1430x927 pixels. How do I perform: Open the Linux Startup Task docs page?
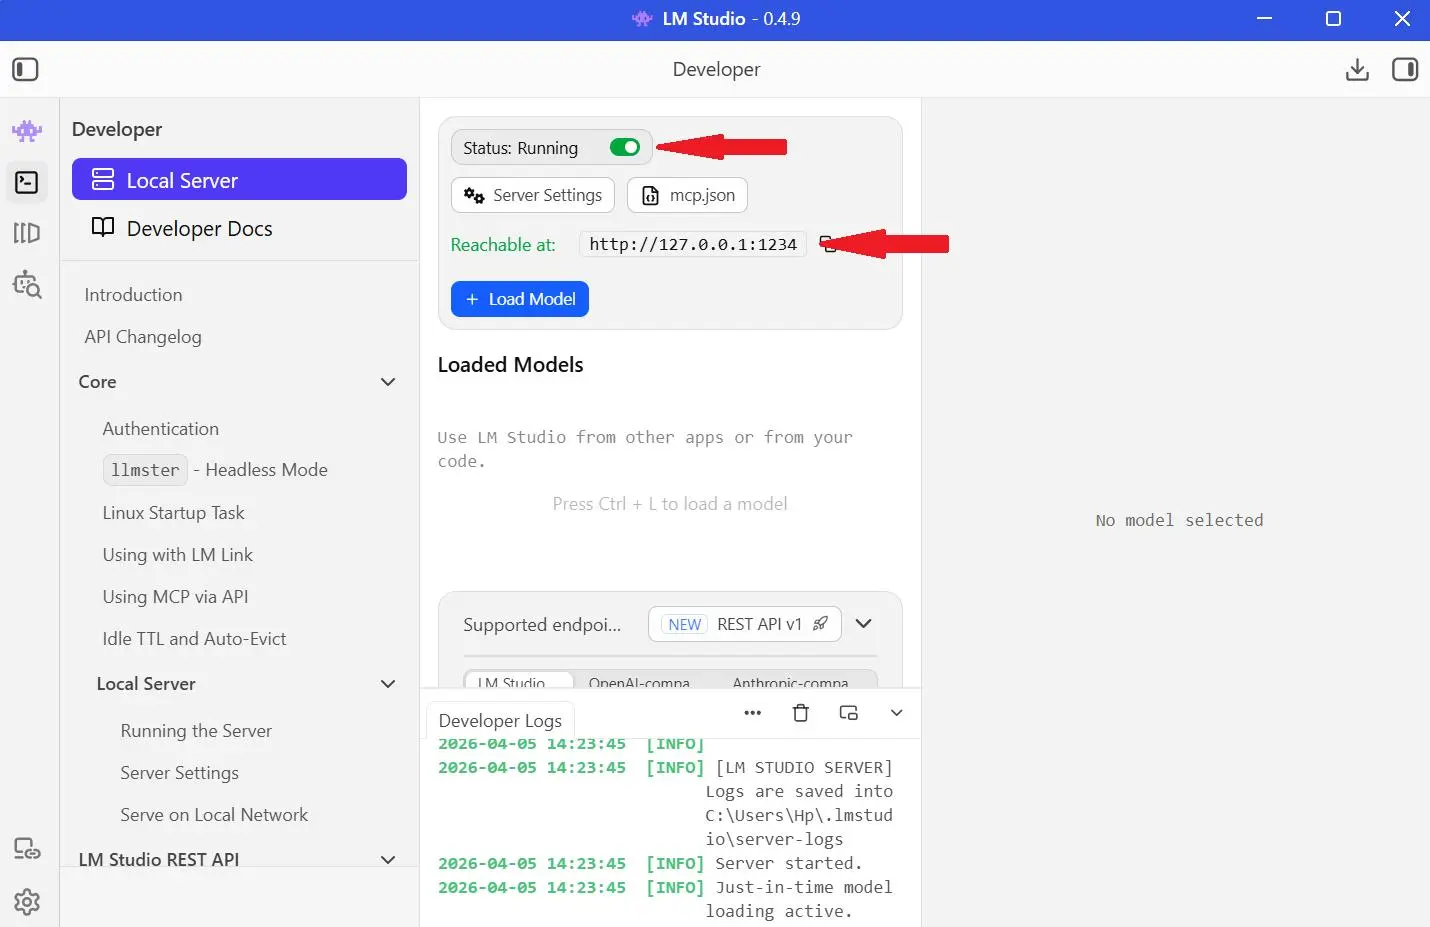[173, 513]
